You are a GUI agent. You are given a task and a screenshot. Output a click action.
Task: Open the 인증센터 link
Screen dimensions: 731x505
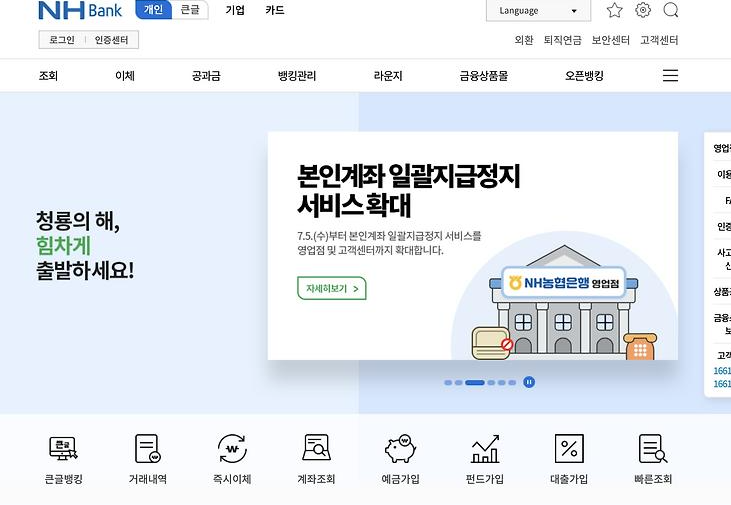111,40
